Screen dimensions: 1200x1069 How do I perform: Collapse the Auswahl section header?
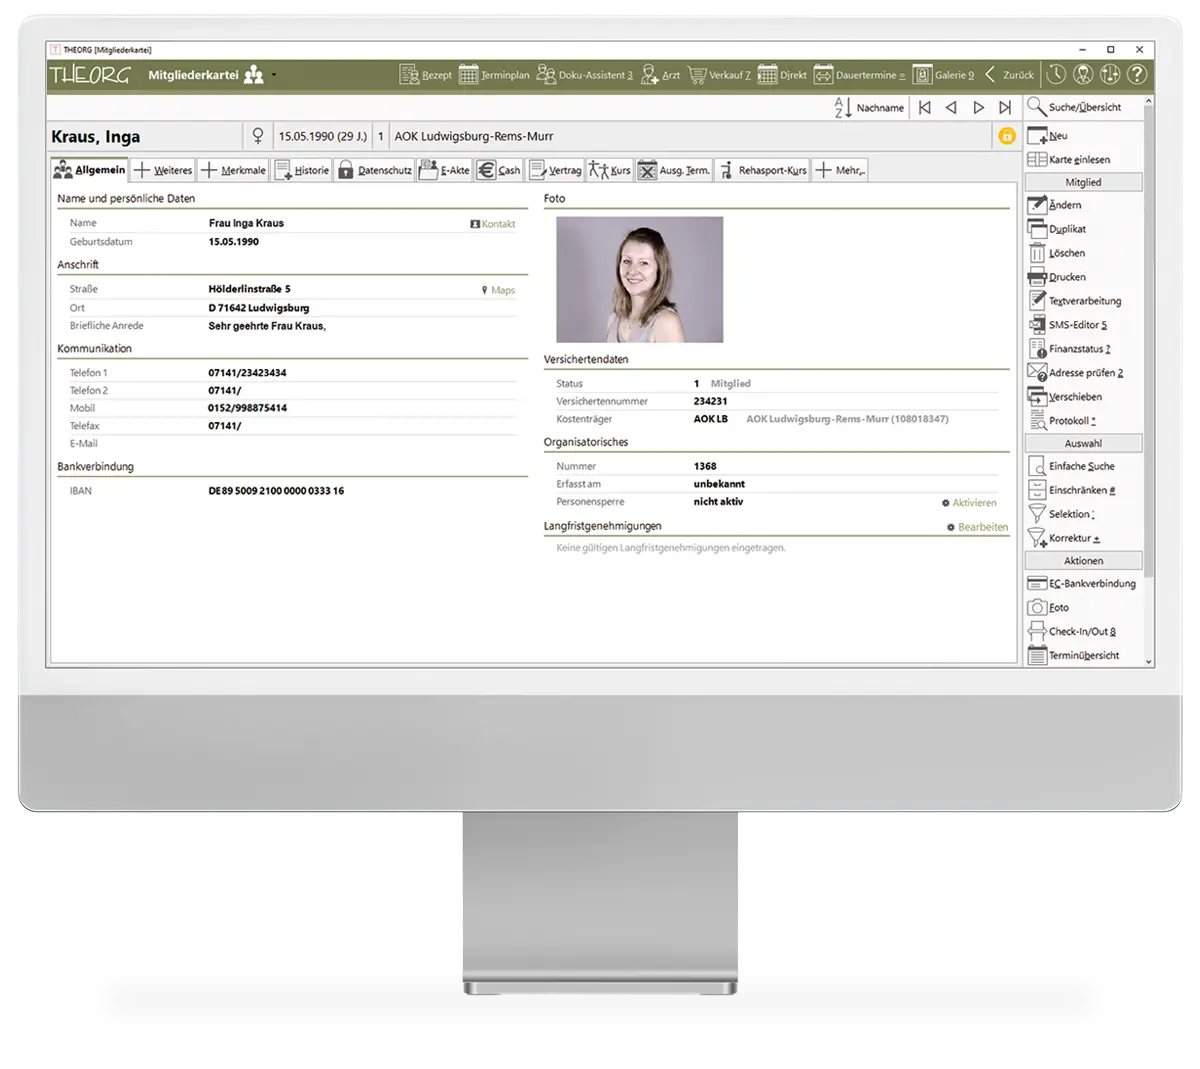(1083, 443)
